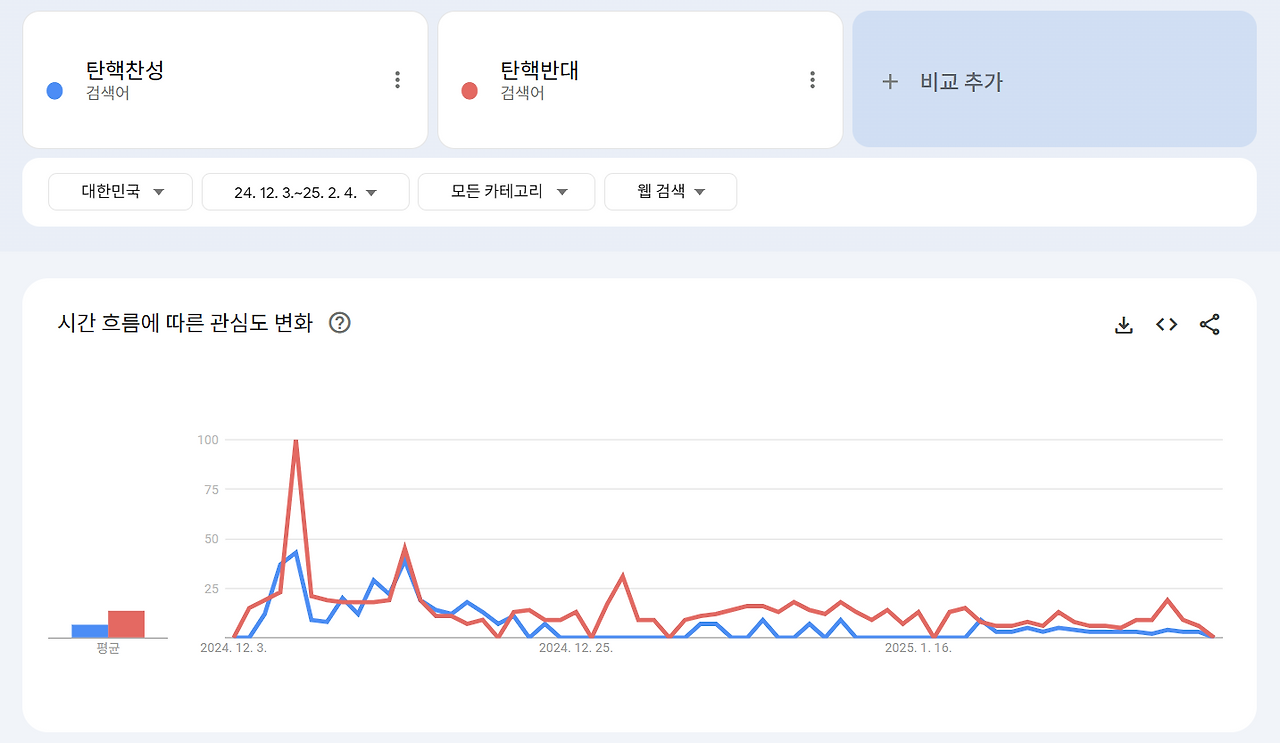The width and height of the screenshot is (1280, 743).
Task: Share the interest-over-time chart
Action: pyautogui.click(x=1209, y=324)
